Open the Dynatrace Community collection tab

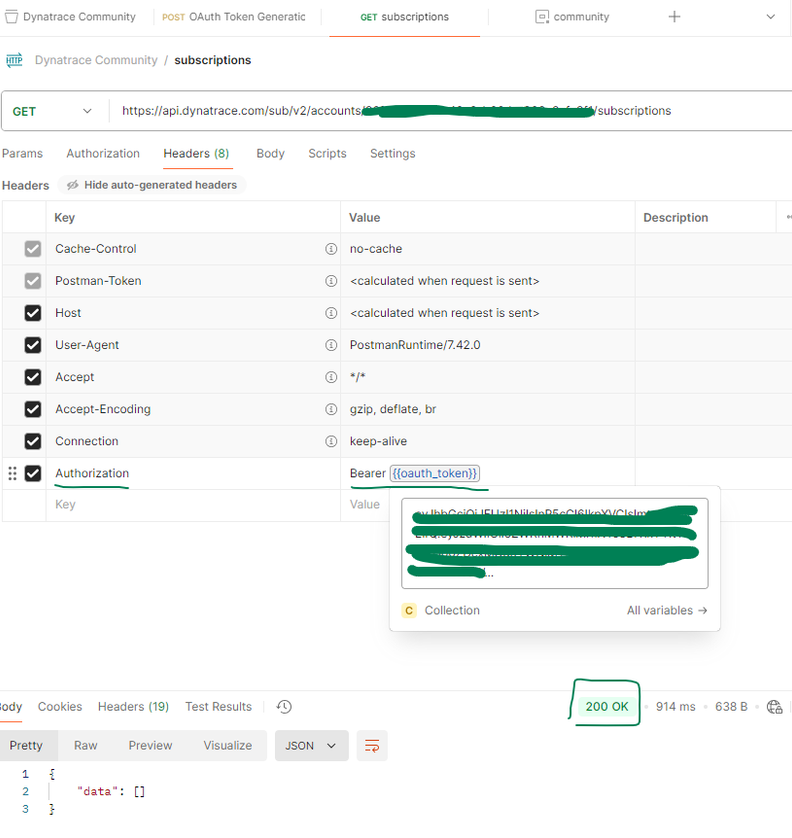pyautogui.click(x=71, y=17)
